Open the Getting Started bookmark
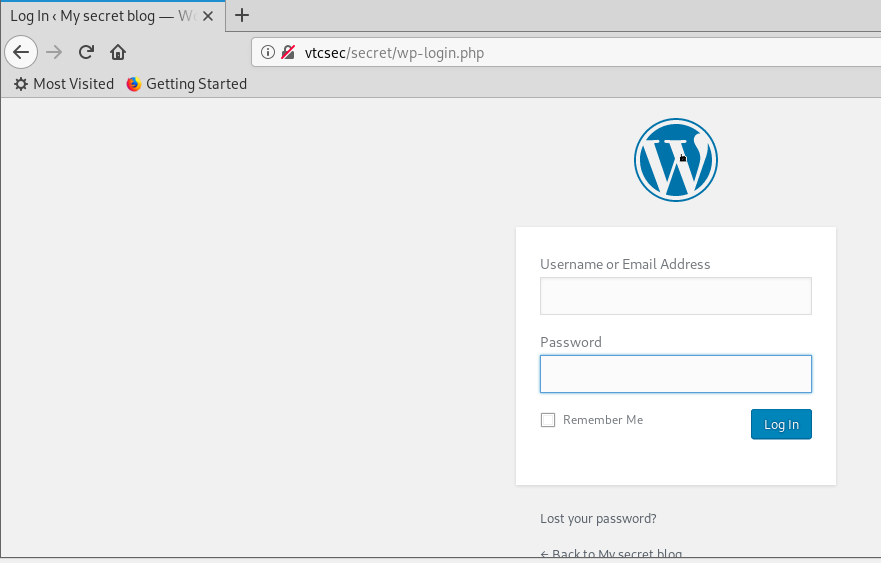 196,84
